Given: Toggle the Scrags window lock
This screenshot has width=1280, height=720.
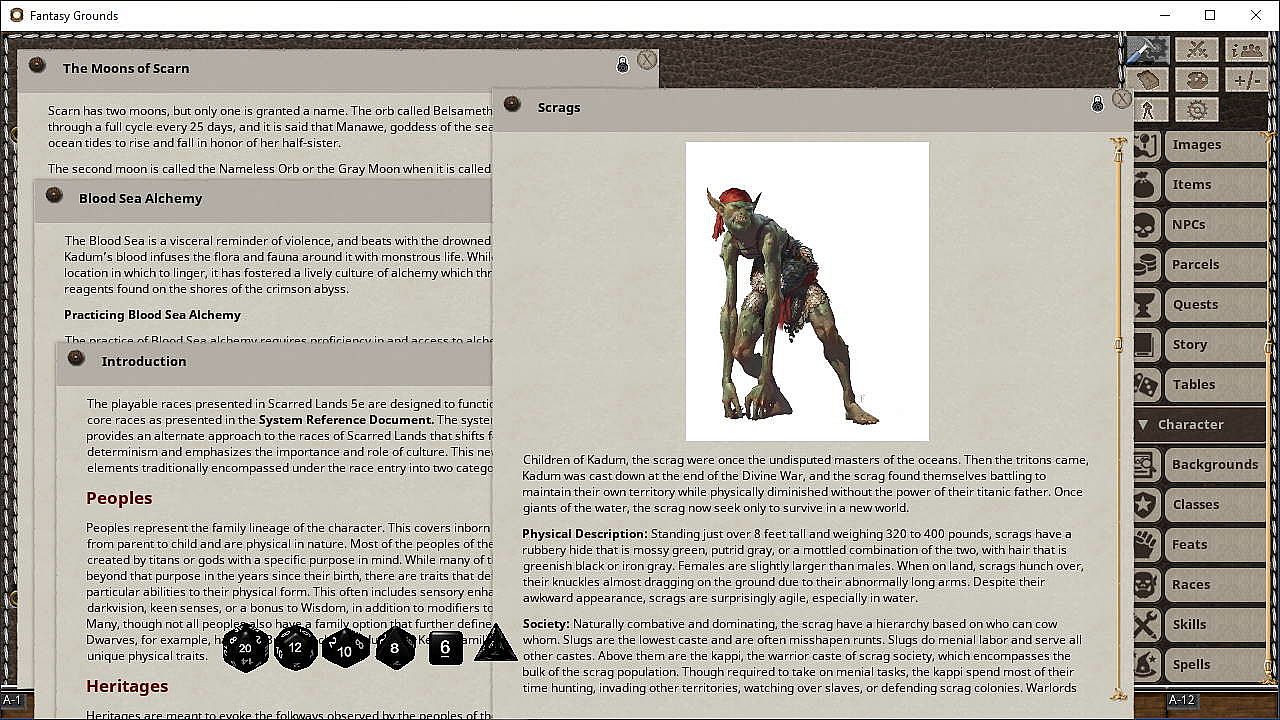Looking at the screenshot, I should tap(1097, 104).
